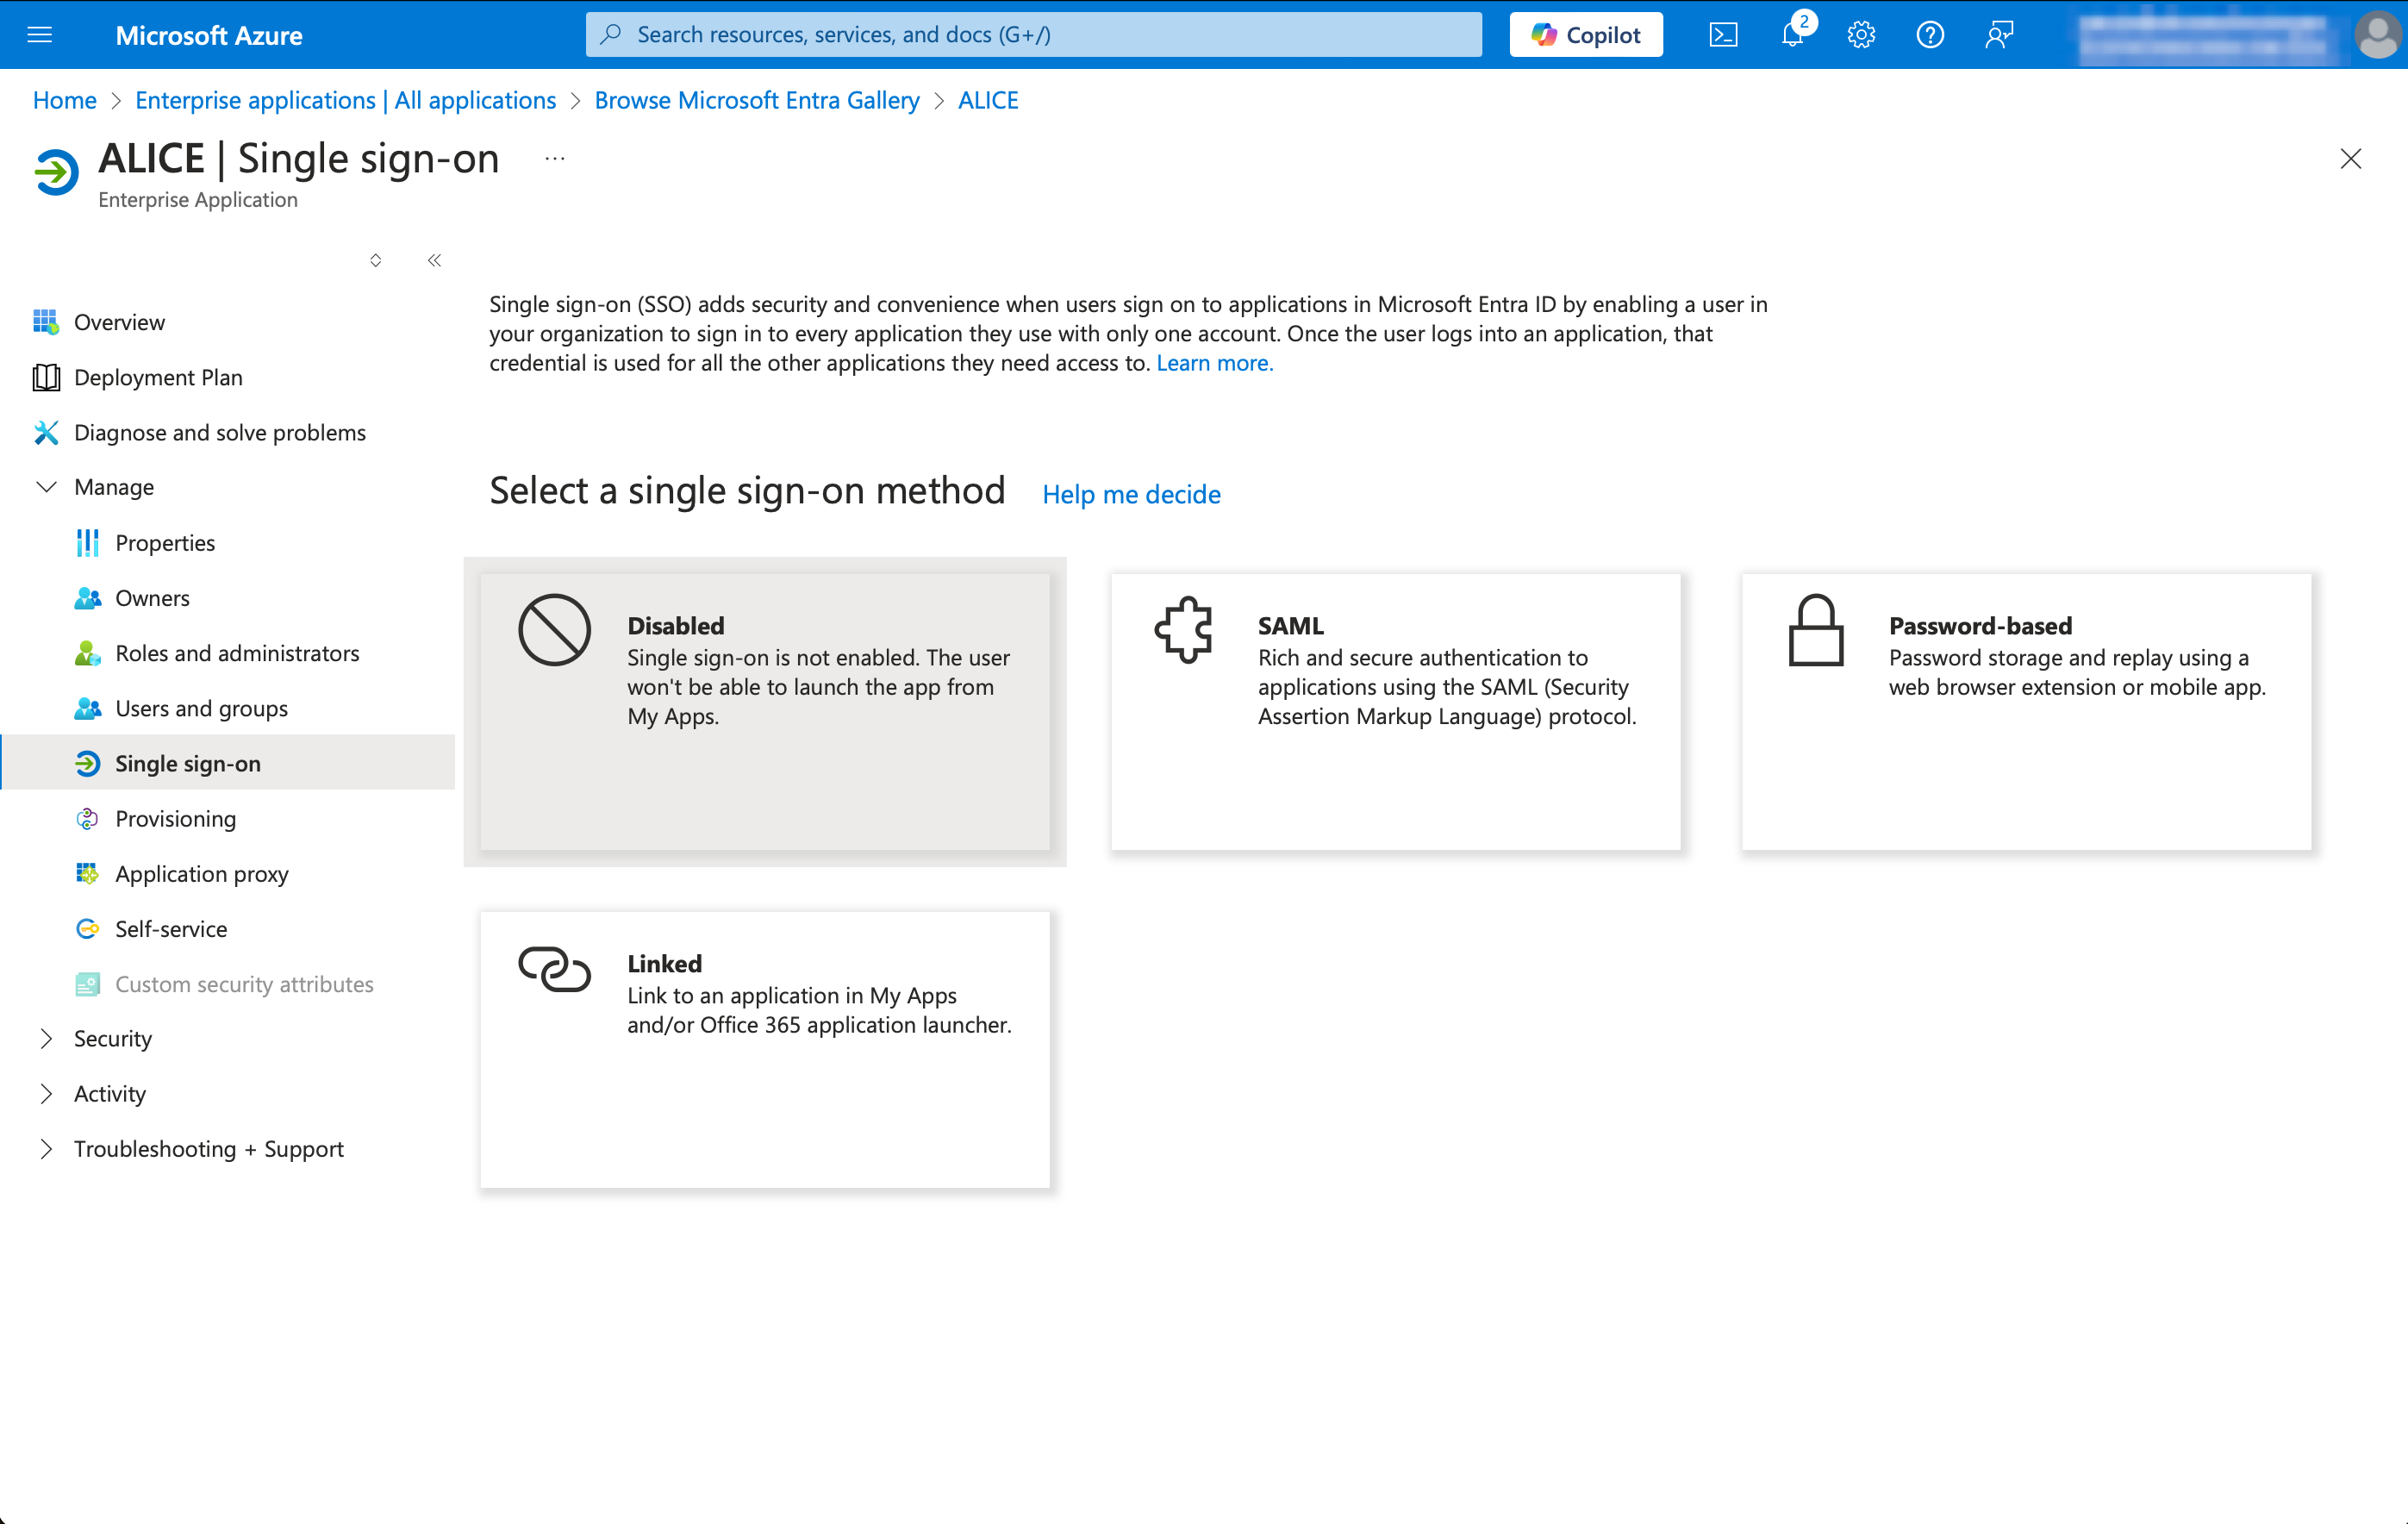Click the Deployment Plan book icon
Viewport: 2408px width, 1524px height.
click(46, 377)
